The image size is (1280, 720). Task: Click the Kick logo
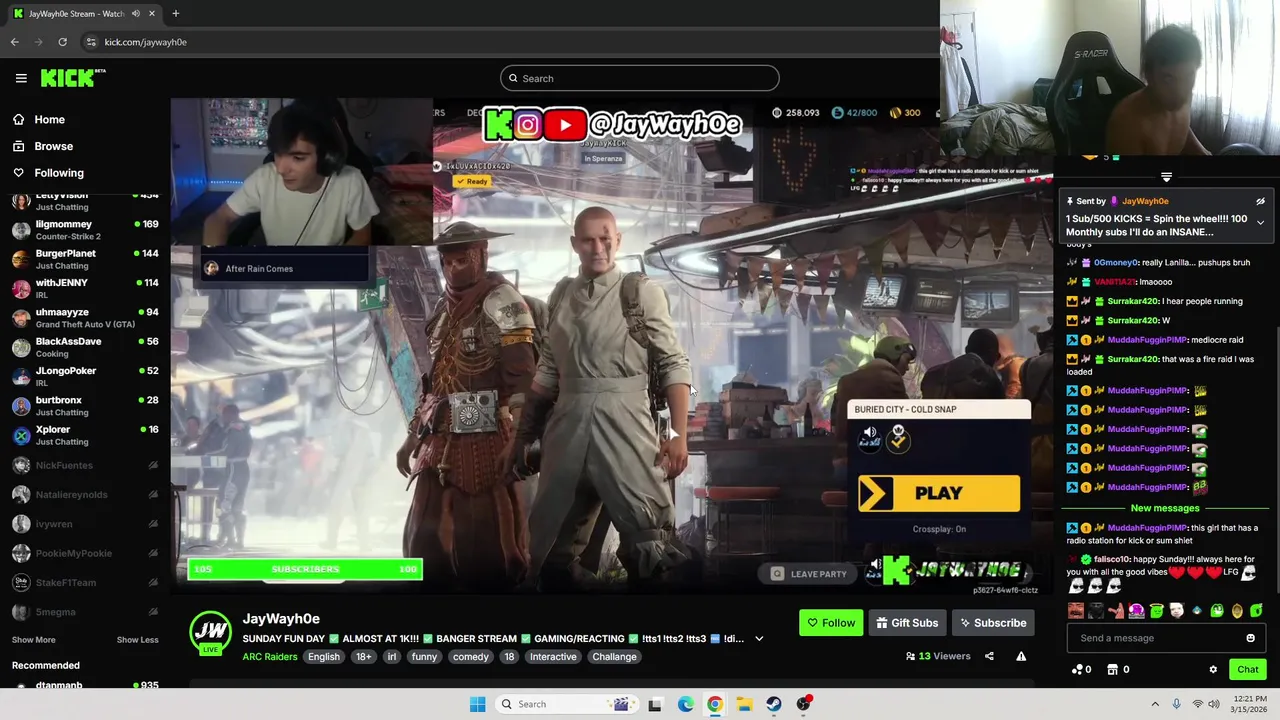point(72,78)
